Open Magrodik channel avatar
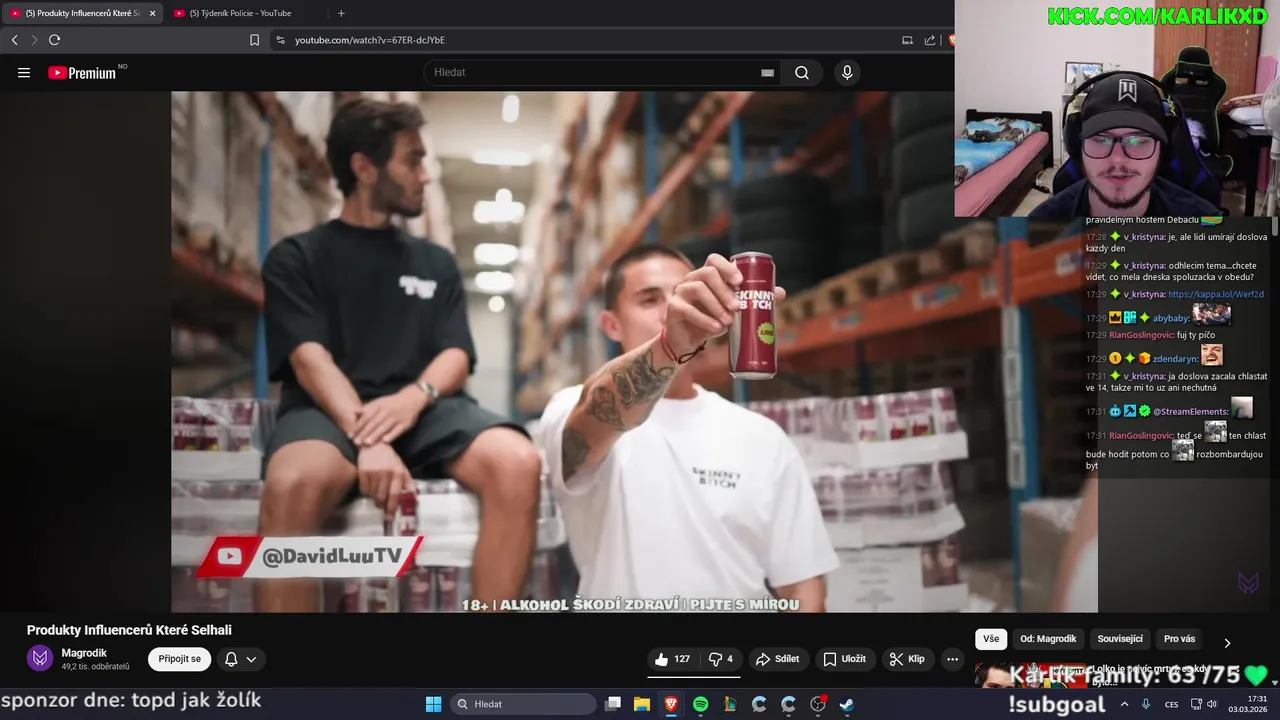 pyautogui.click(x=40, y=658)
